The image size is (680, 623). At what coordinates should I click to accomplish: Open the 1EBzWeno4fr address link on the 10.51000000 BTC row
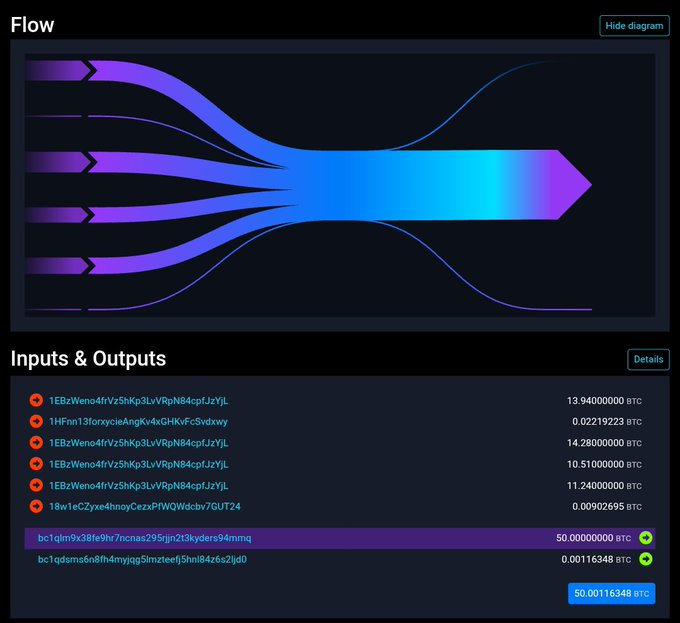tap(138, 464)
